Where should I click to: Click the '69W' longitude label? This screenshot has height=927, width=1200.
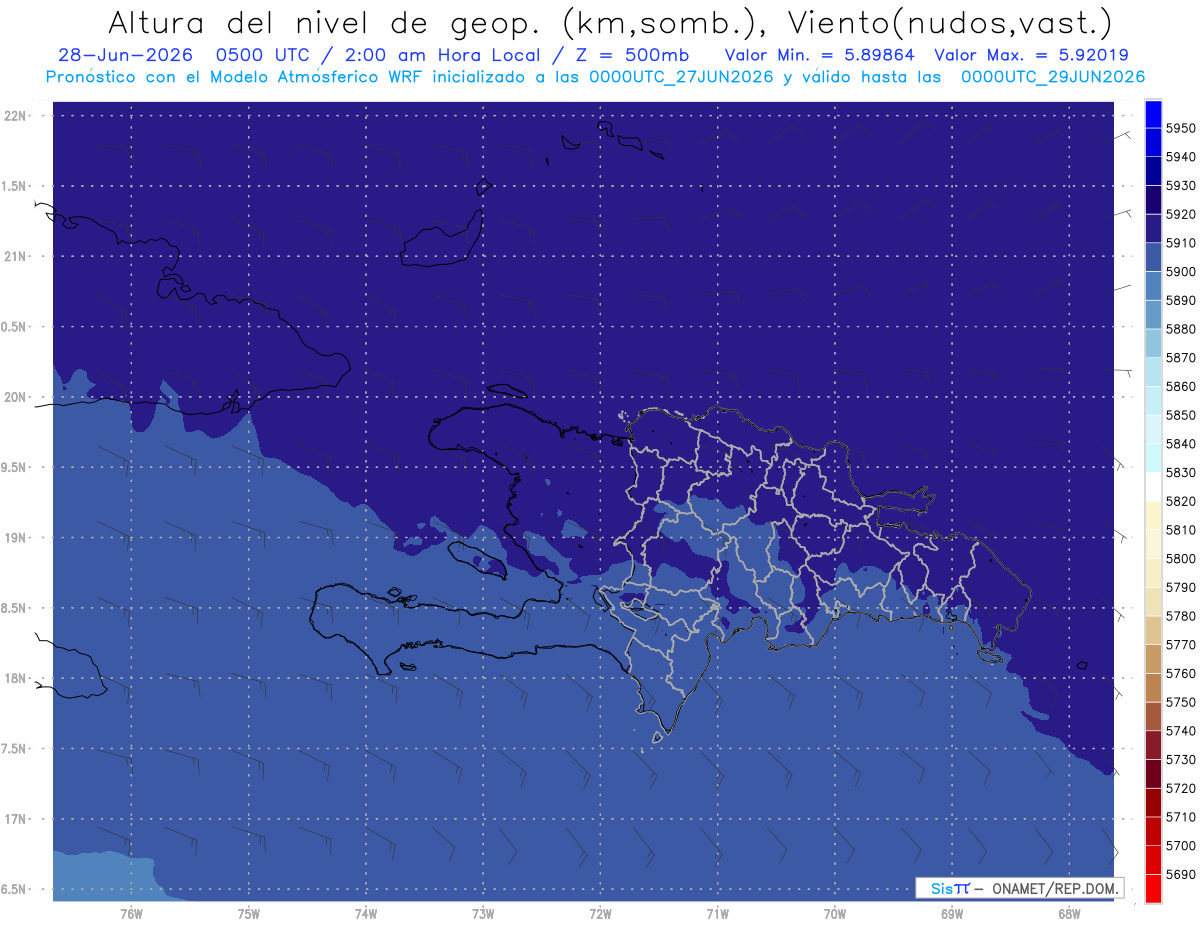click(x=952, y=913)
